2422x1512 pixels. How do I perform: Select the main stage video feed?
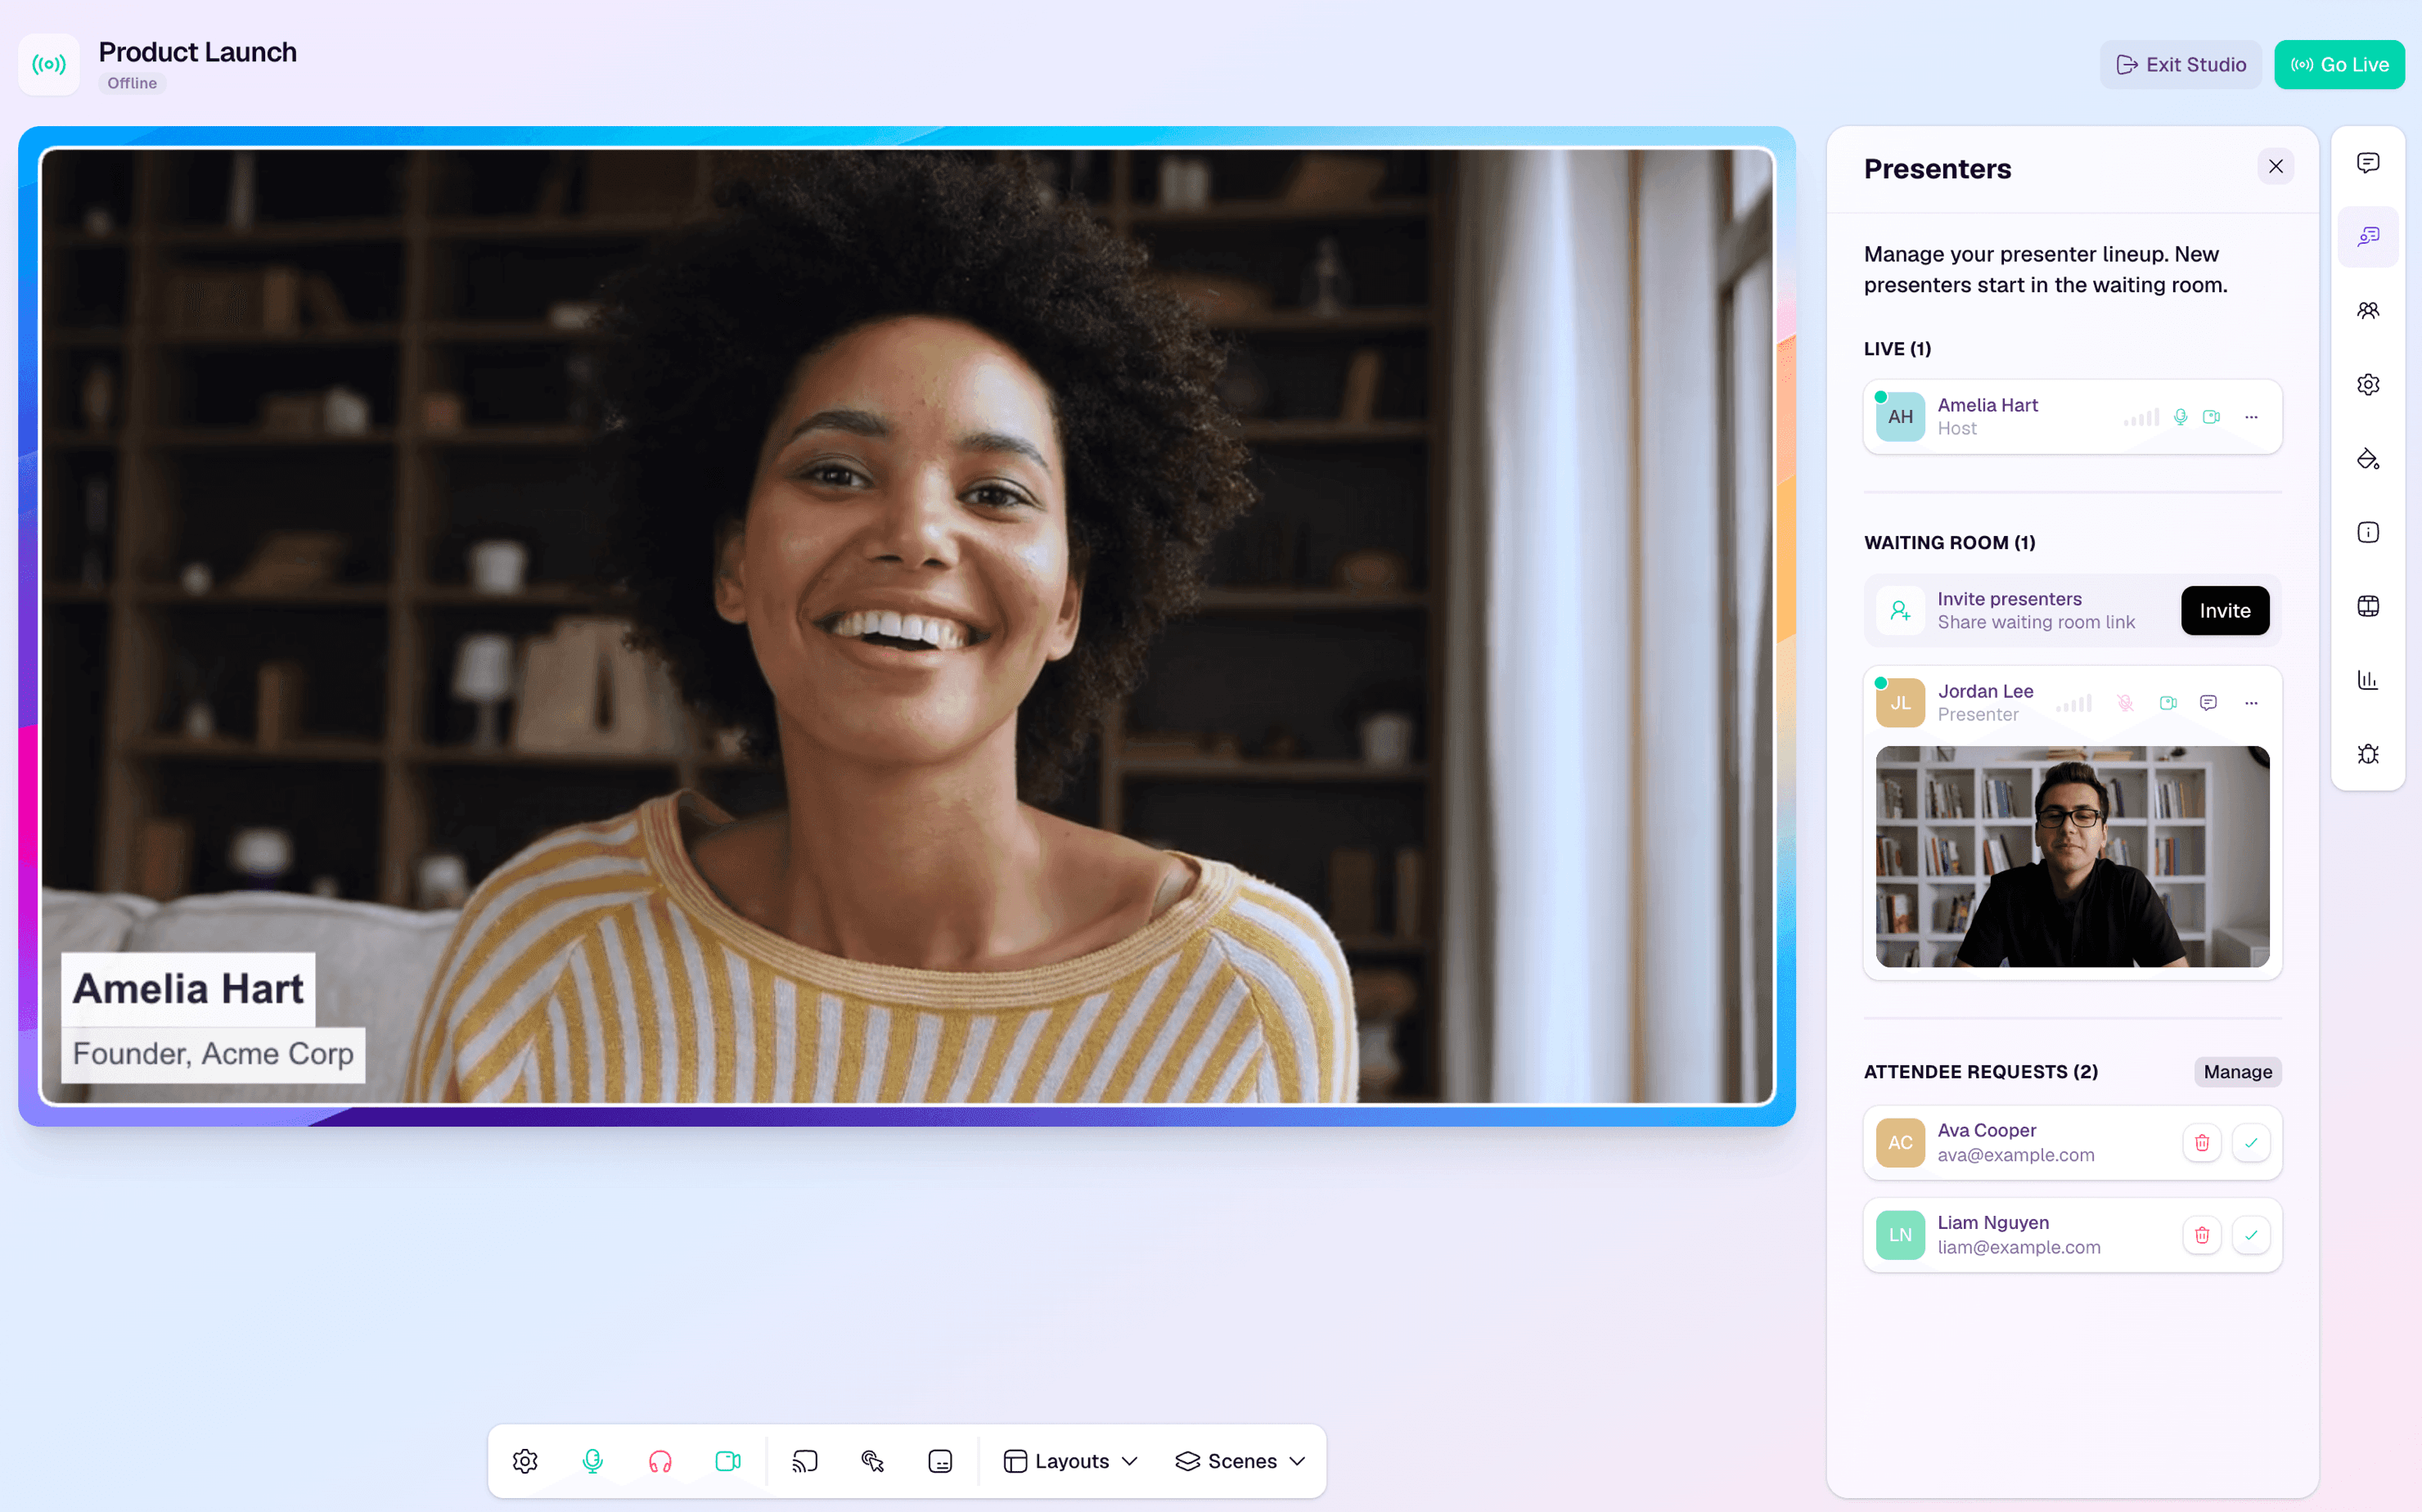[907, 626]
